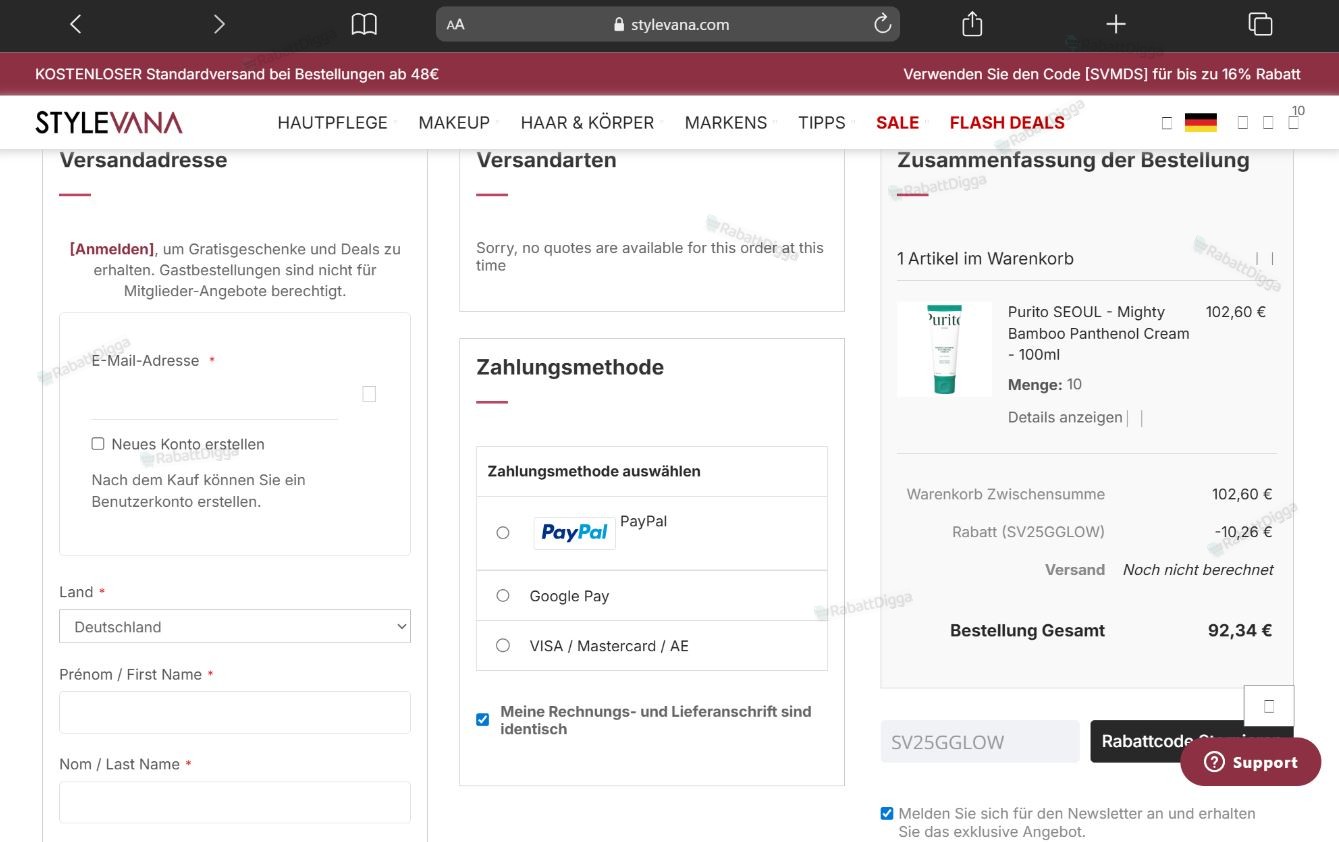Tap the AA reader text-size button
Image resolution: width=1339 pixels, height=842 pixels.
pyautogui.click(x=456, y=25)
